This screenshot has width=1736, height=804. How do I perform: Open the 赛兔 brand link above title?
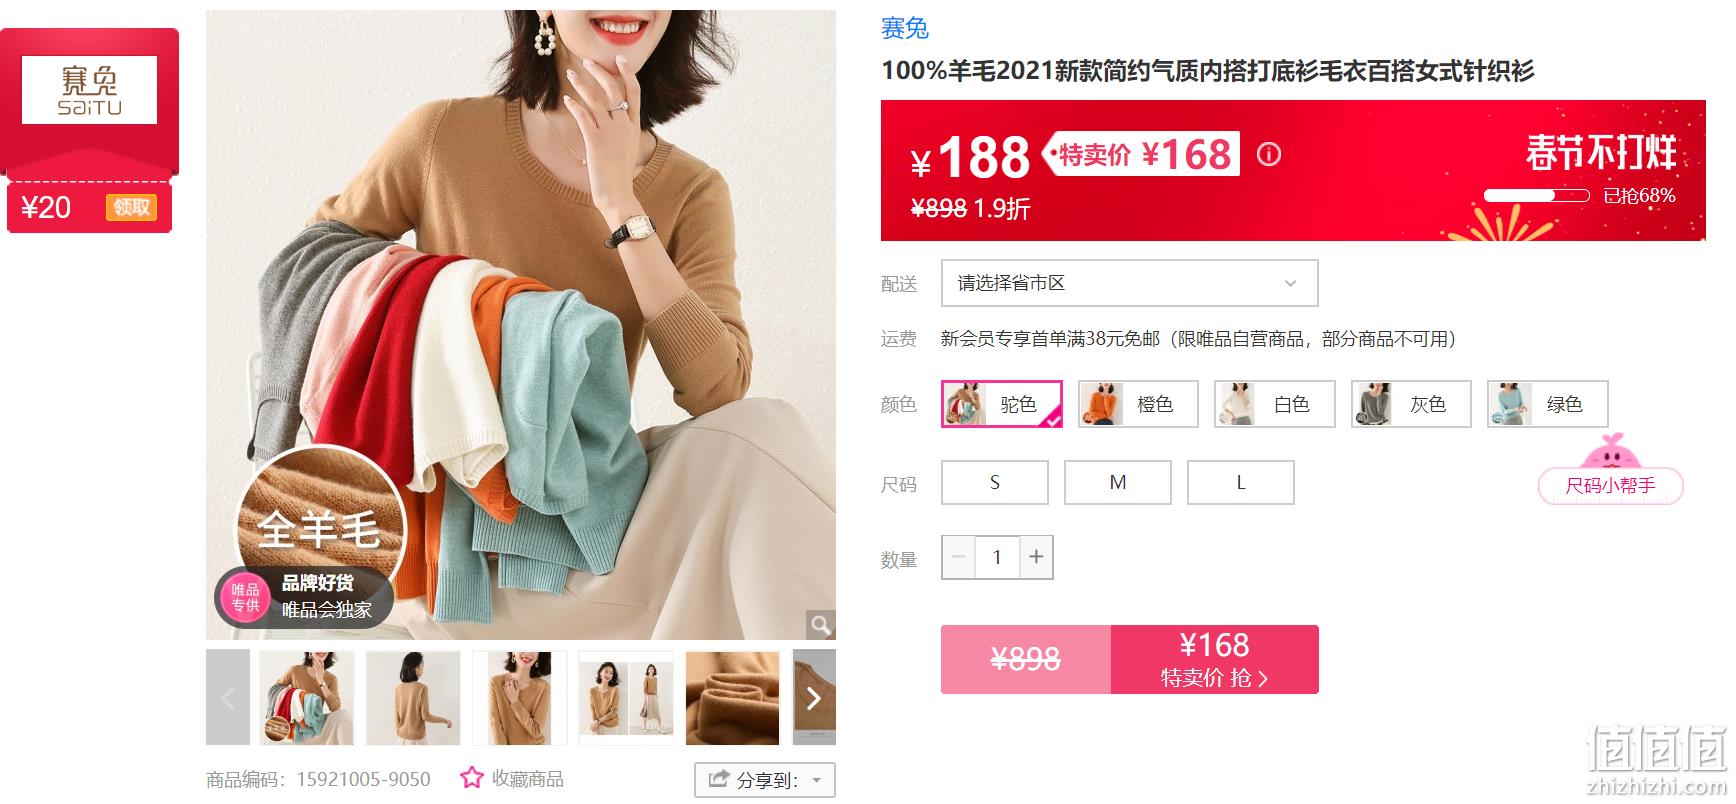(905, 28)
